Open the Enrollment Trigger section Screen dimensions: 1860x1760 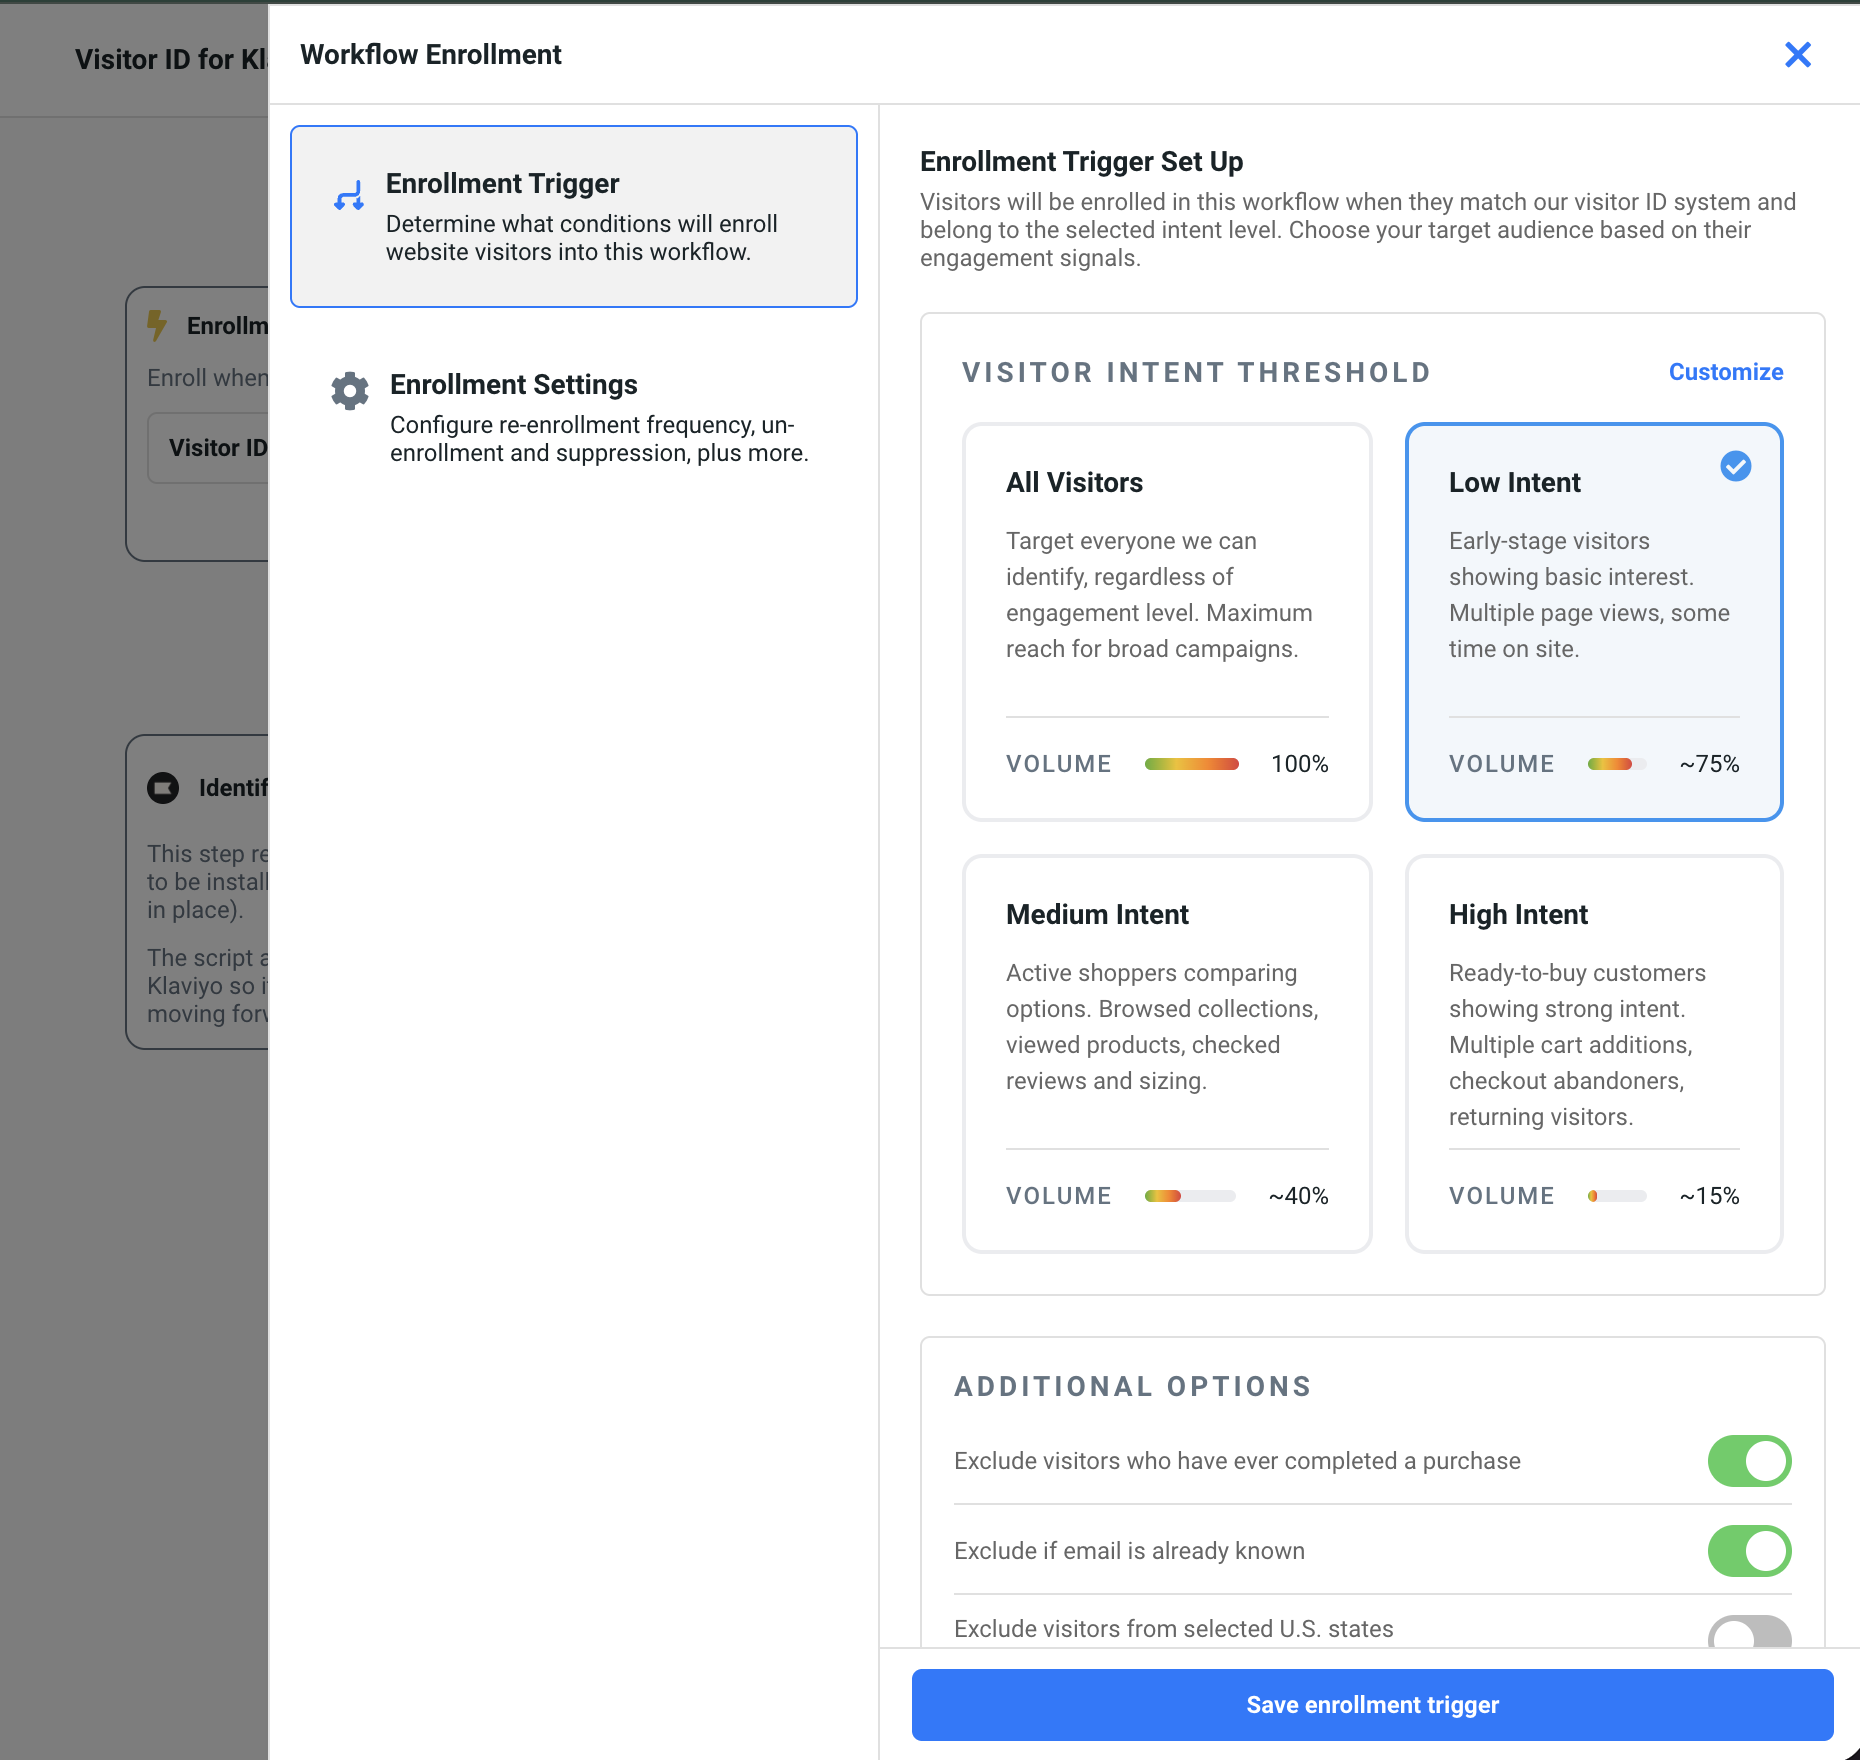pyautogui.click(x=573, y=216)
